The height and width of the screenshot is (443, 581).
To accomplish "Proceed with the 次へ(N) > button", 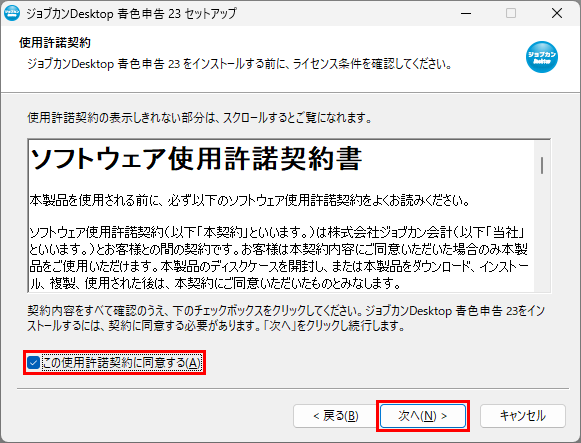I will coord(423,416).
